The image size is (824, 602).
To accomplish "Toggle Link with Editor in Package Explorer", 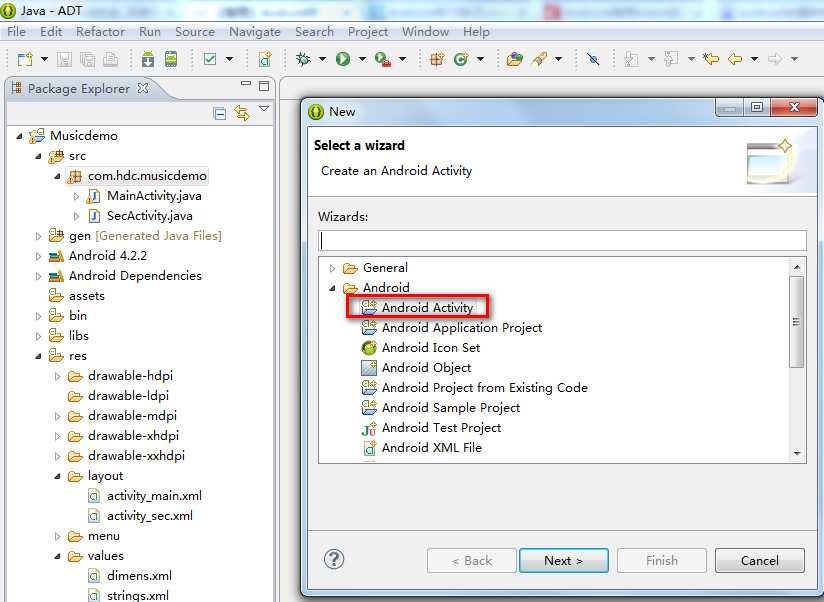I will coord(242,113).
